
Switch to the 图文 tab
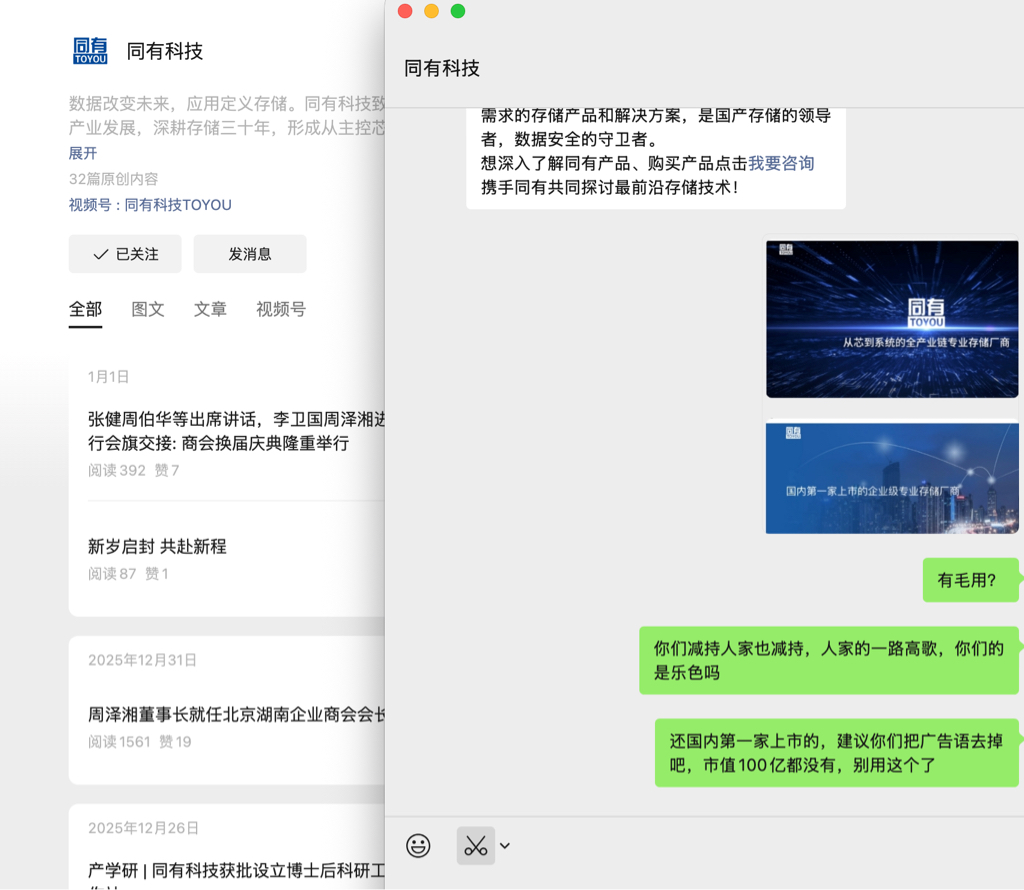point(148,309)
